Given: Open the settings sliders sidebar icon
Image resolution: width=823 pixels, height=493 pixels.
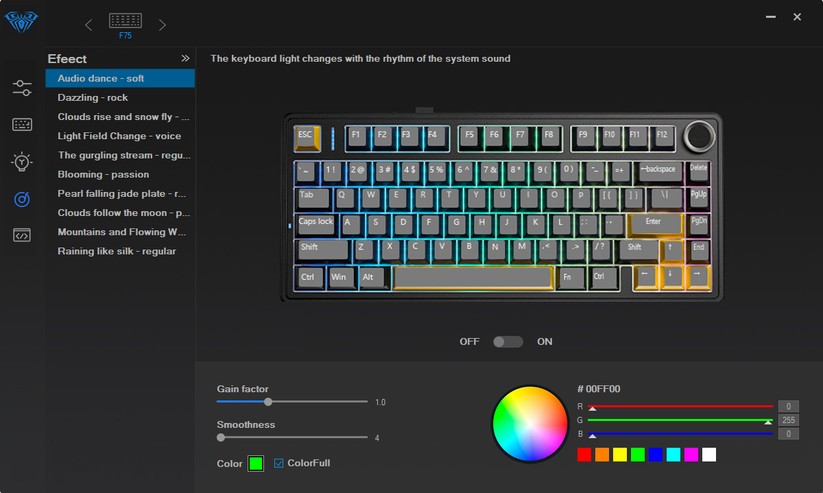Looking at the screenshot, I should coord(22,88).
